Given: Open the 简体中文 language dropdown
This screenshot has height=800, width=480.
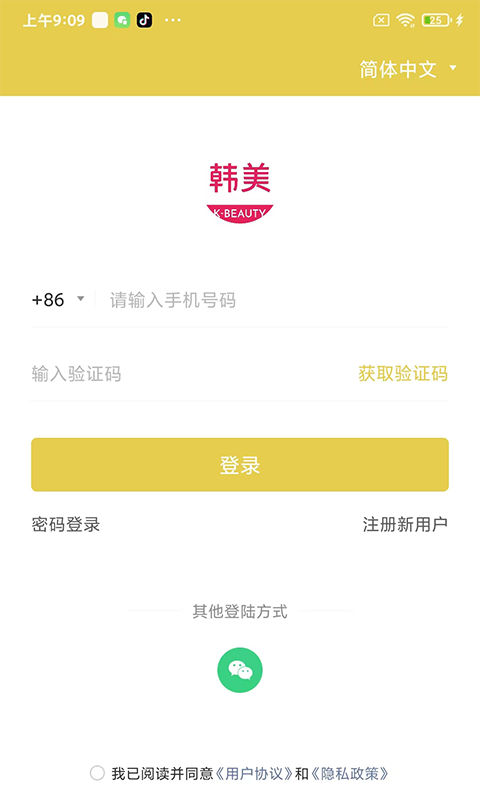Looking at the screenshot, I should coord(407,69).
